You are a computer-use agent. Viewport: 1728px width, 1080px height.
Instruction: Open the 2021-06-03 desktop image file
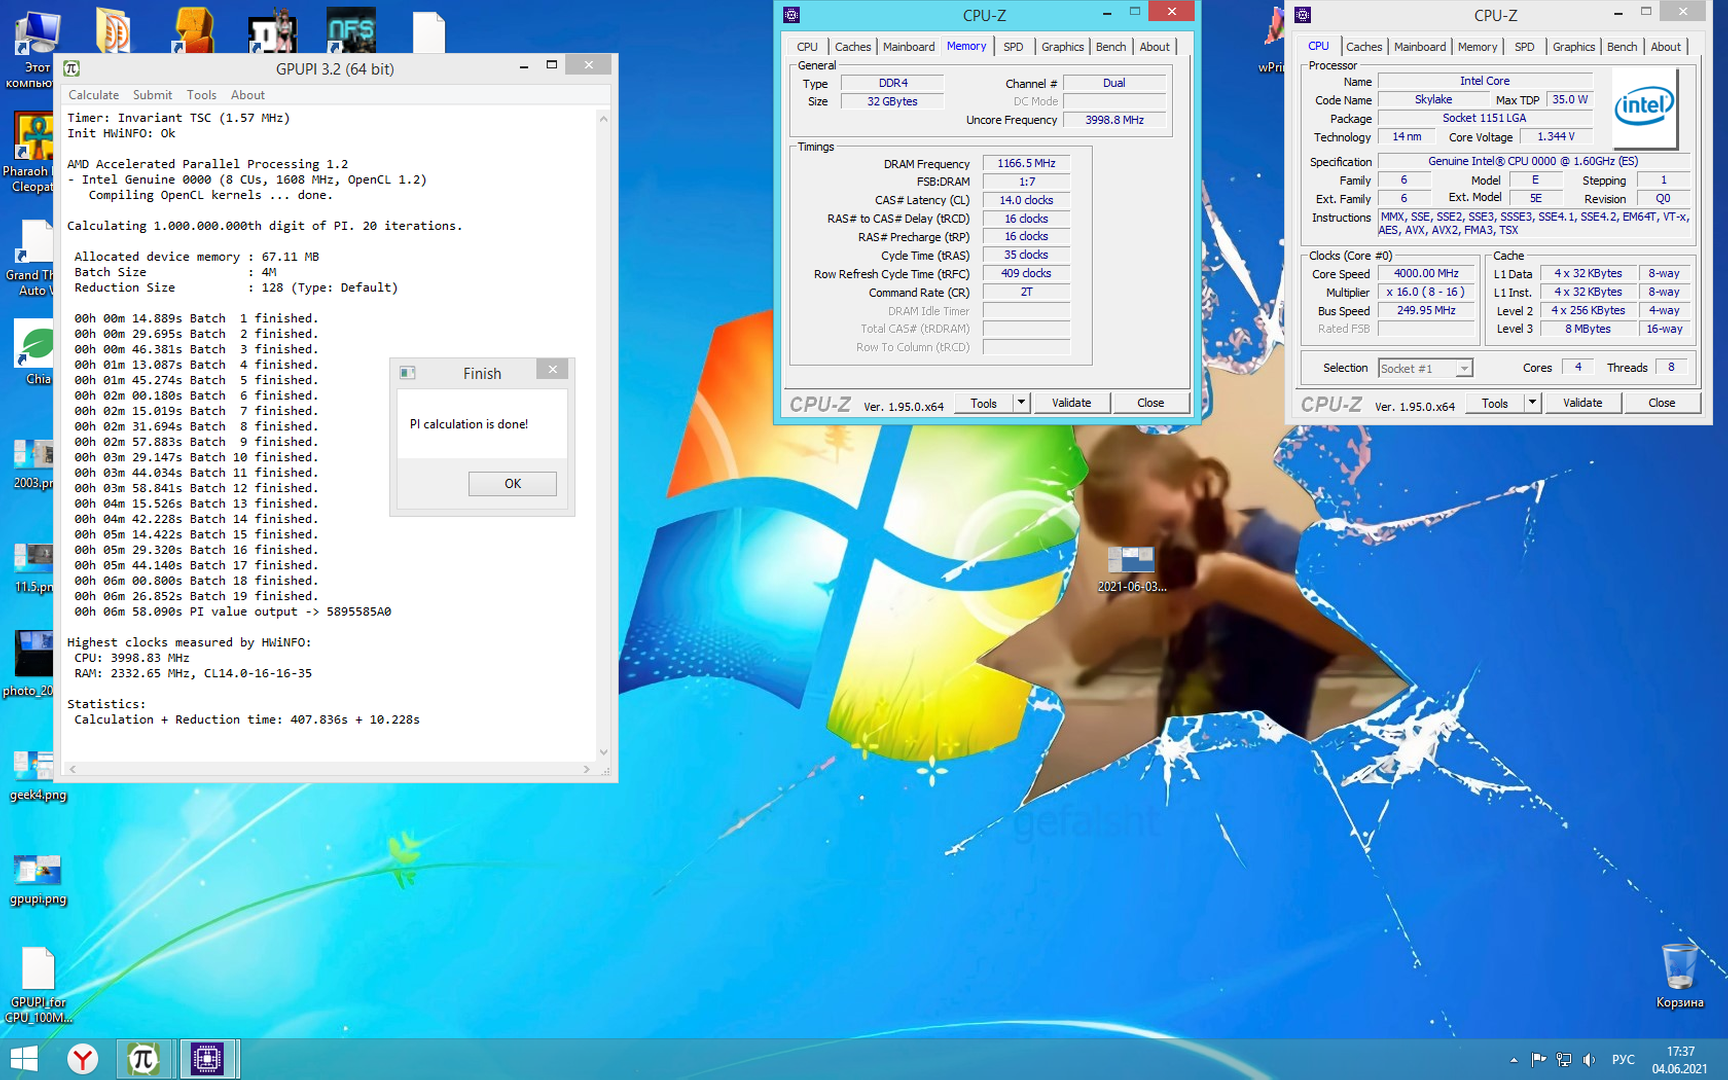[1131, 568]
